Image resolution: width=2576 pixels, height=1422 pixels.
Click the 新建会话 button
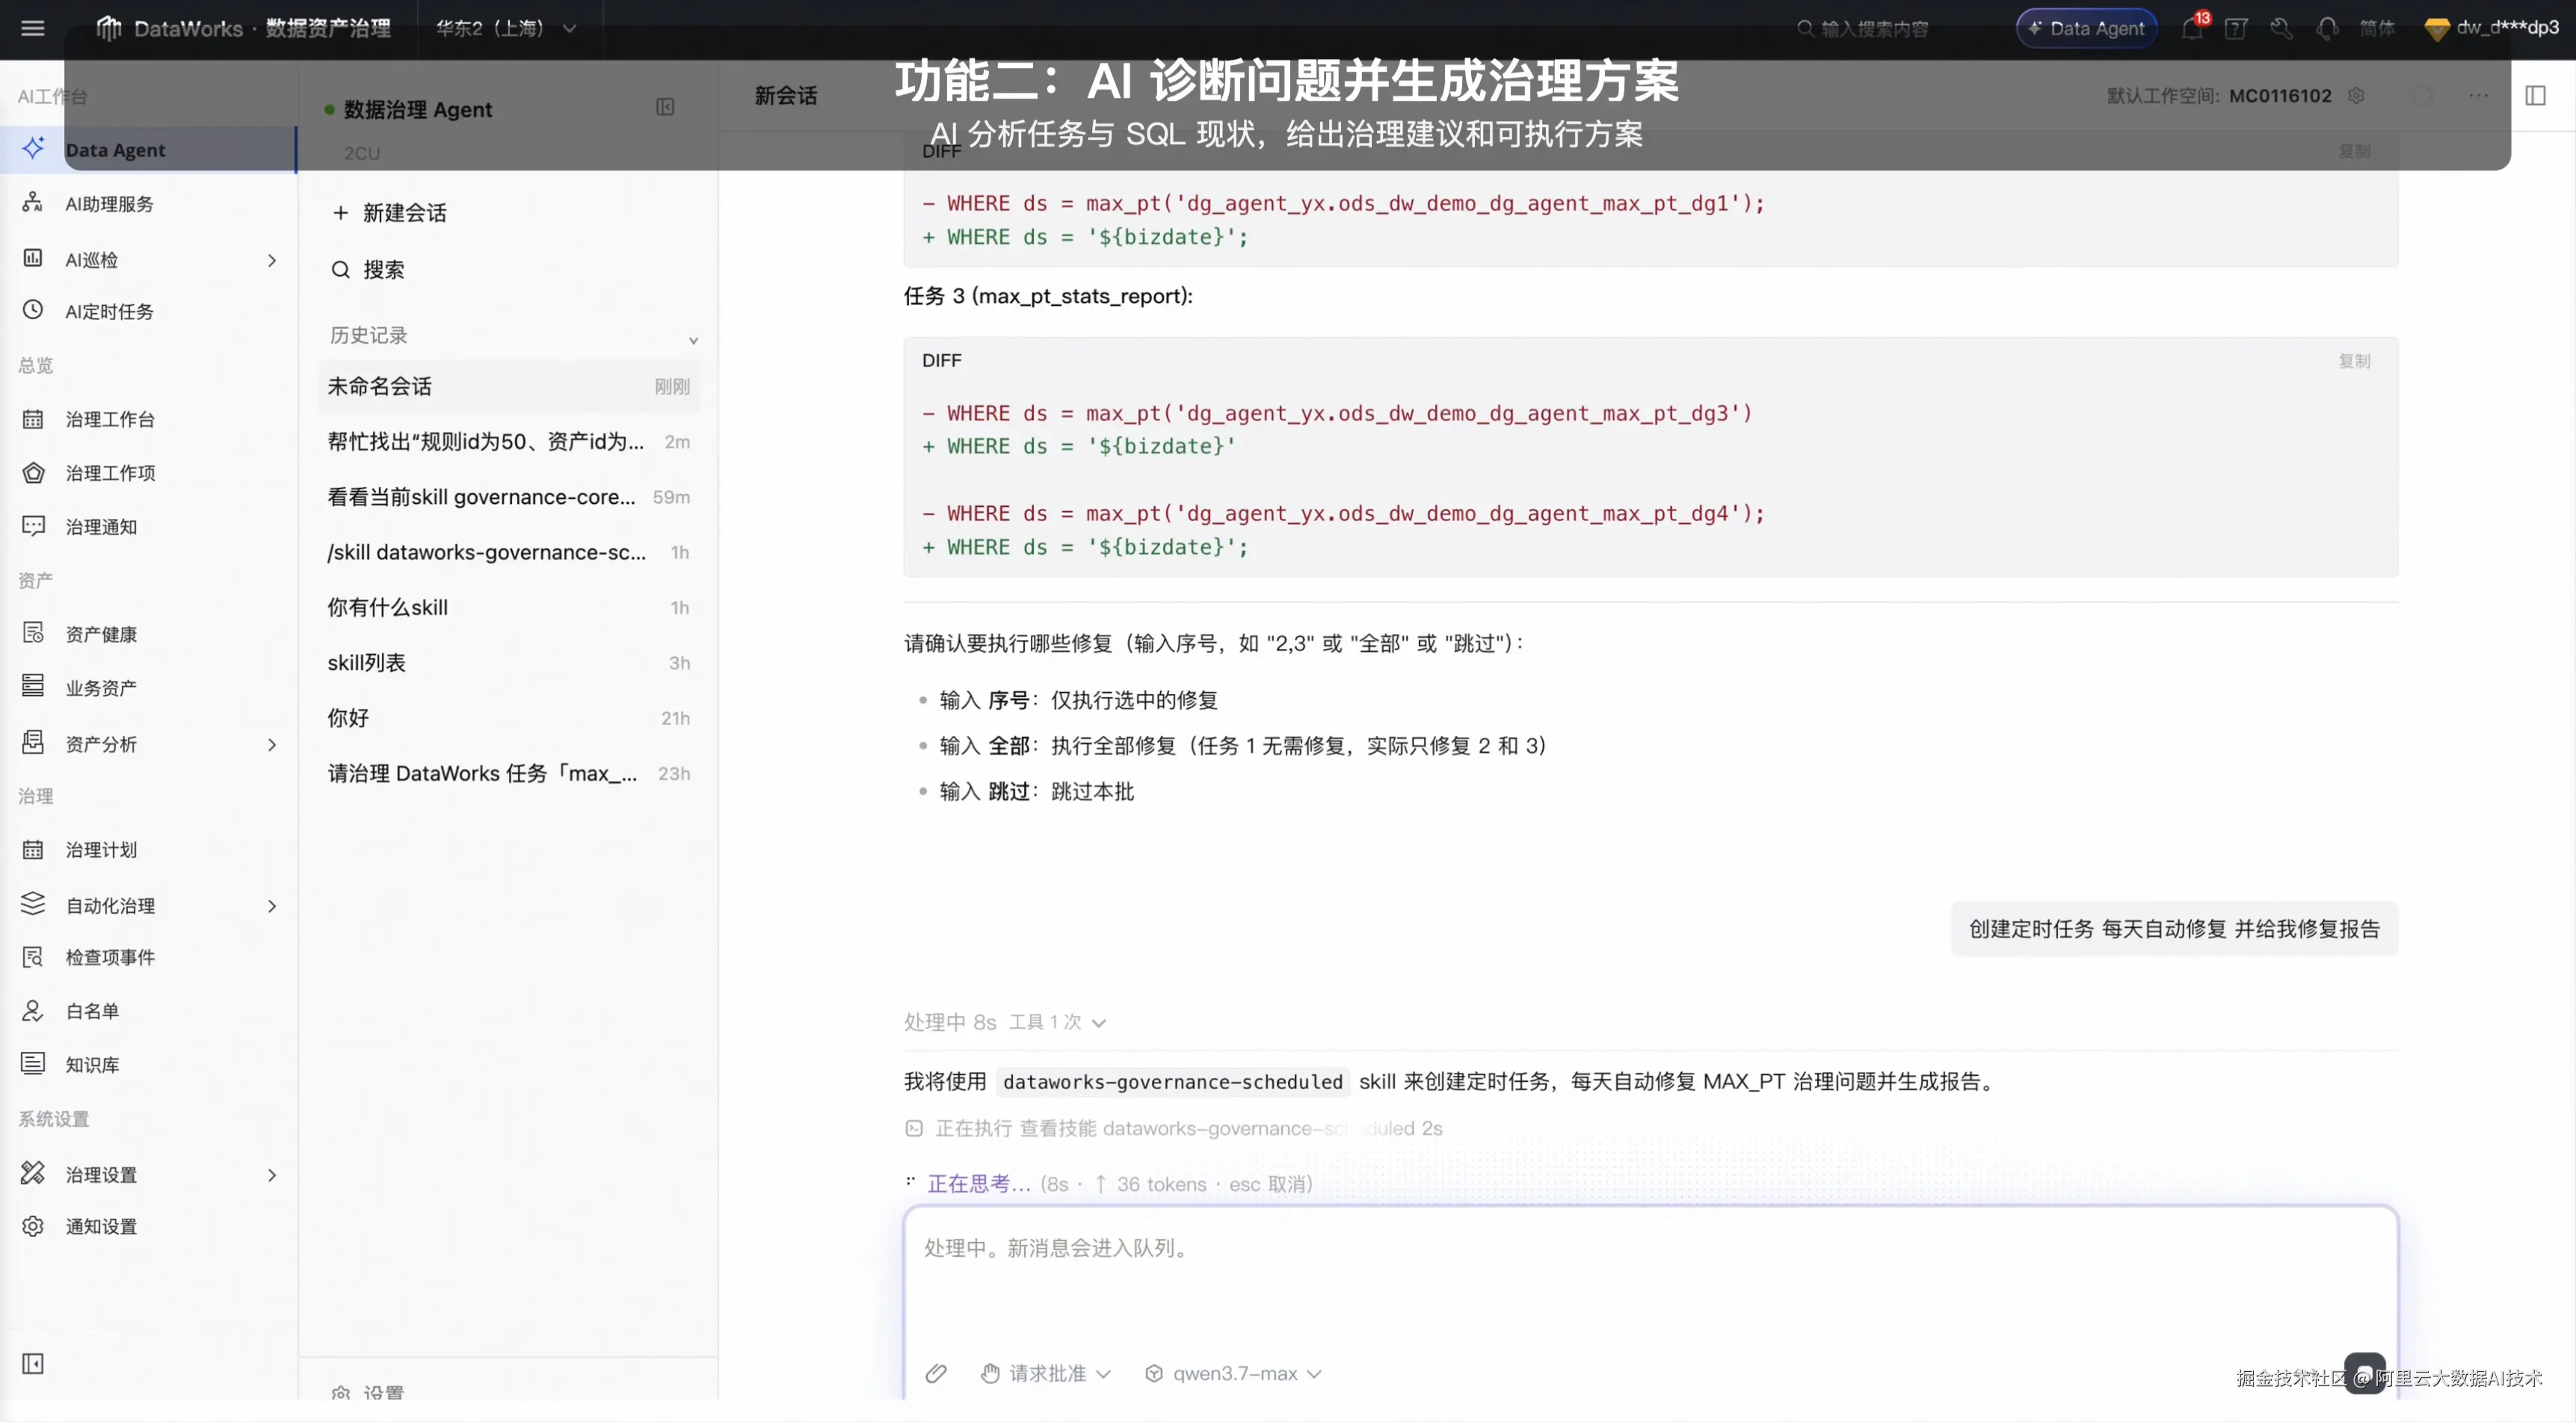pyautogui.click(x=390, y=213)
